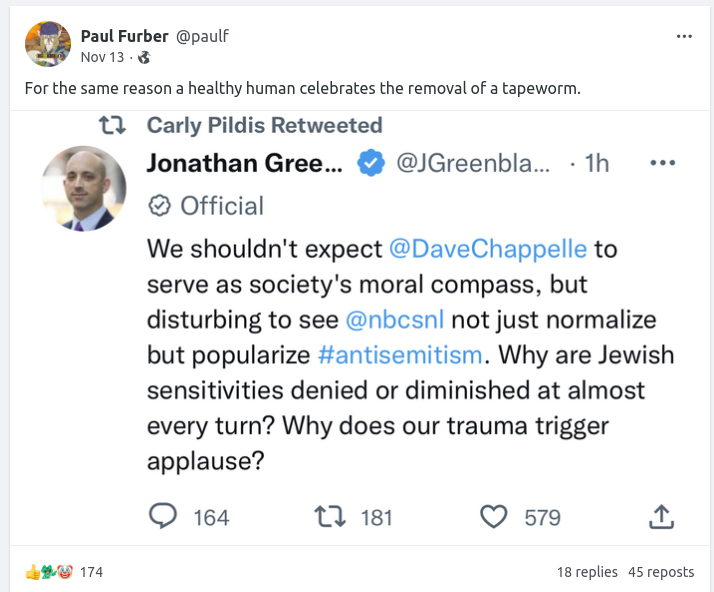Open post options three-dot menu
This screenshot has height=592, width=714.
tap(684, 36)
